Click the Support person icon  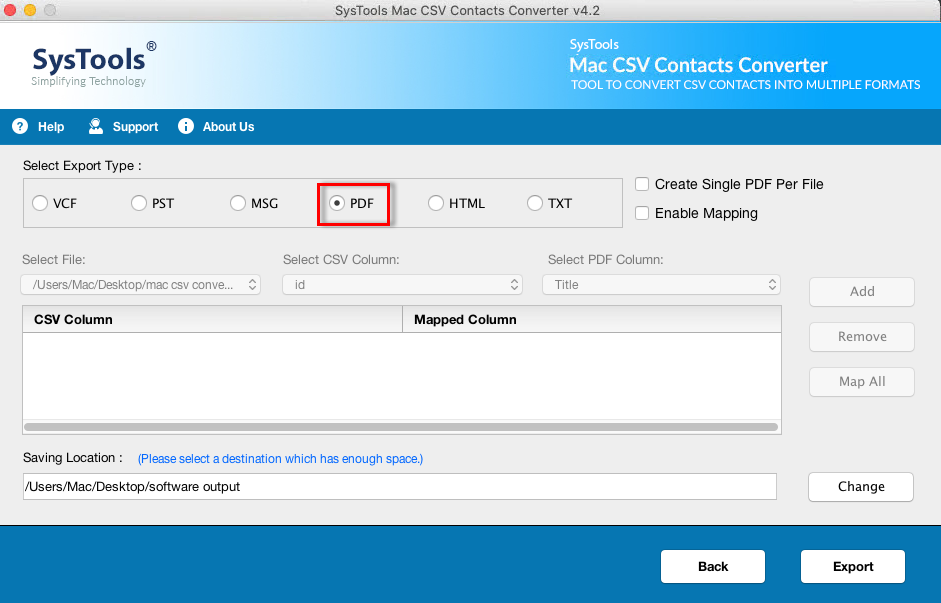pos(96,126)
